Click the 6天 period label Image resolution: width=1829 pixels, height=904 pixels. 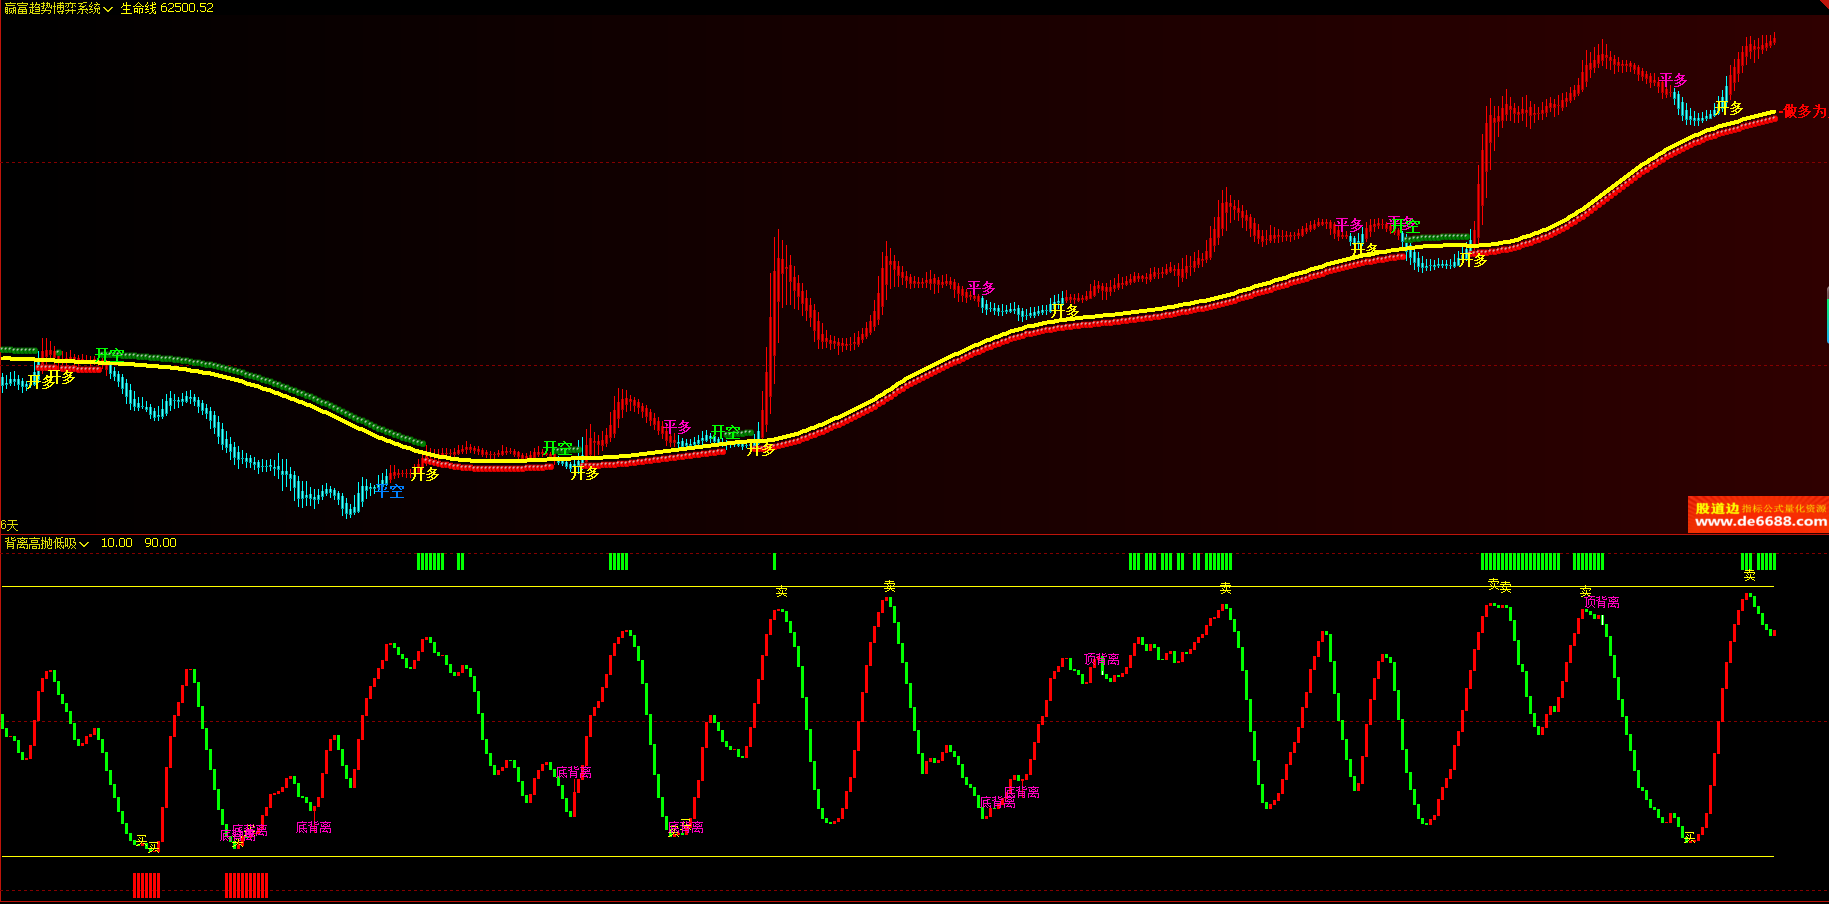pos(10,525)
